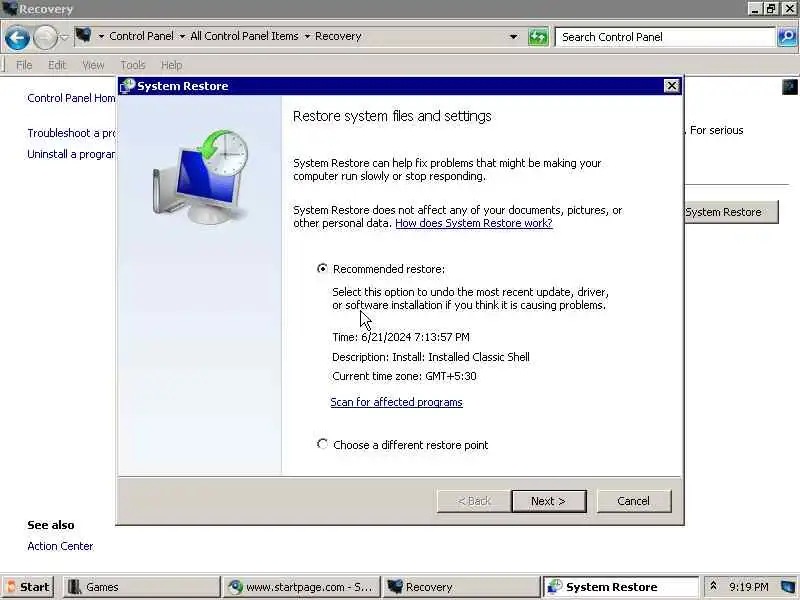The height and width of the screenshot is (600, 800).
Task: Select Recommended restore radio button
Action: point(322,268)
